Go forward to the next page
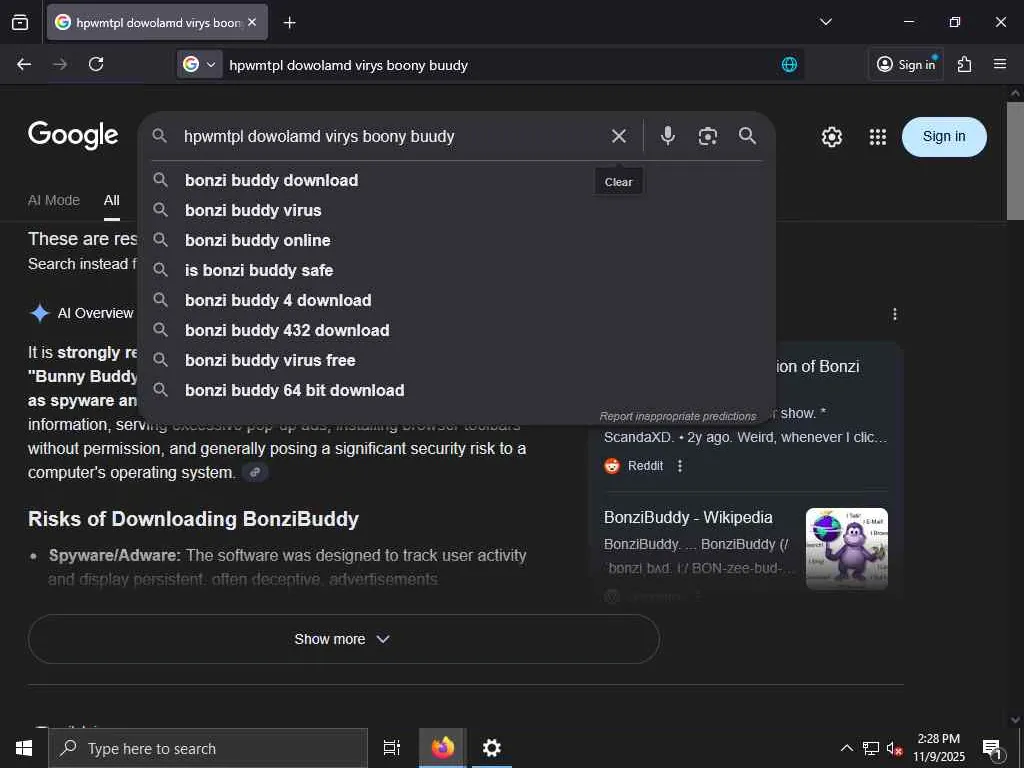Screen dimensions: 1024x768 60,64
